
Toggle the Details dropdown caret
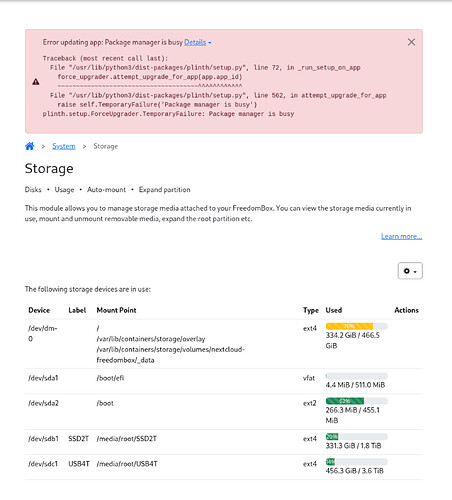click(x=210, y=43)
